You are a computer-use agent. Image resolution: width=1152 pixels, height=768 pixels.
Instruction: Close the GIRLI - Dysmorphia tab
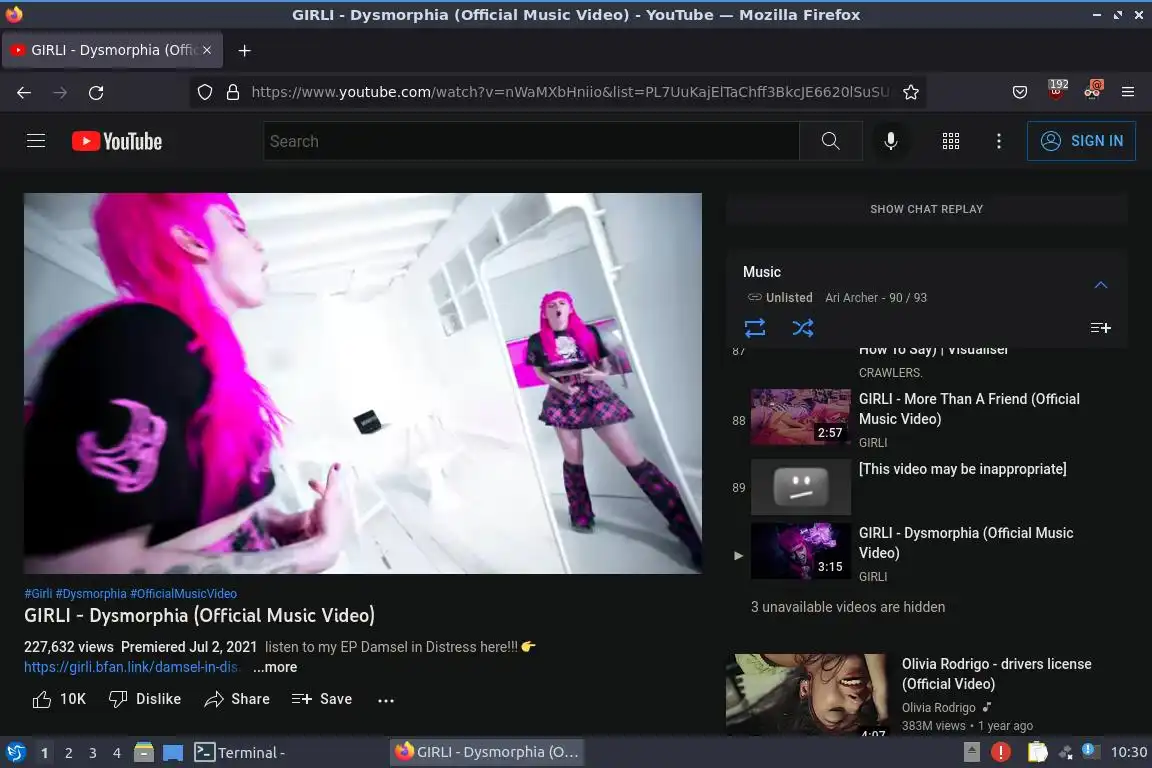click(207, 50)
